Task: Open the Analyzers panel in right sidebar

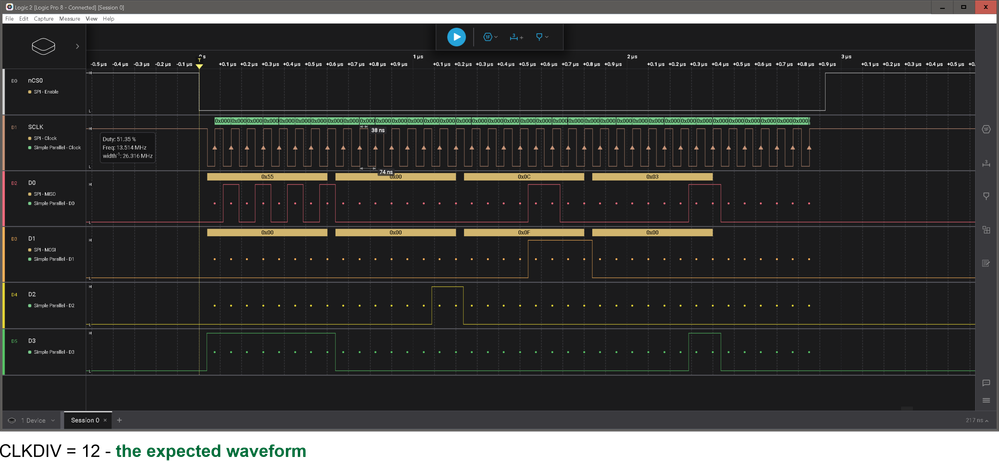Action: click(x=986, y=128)
